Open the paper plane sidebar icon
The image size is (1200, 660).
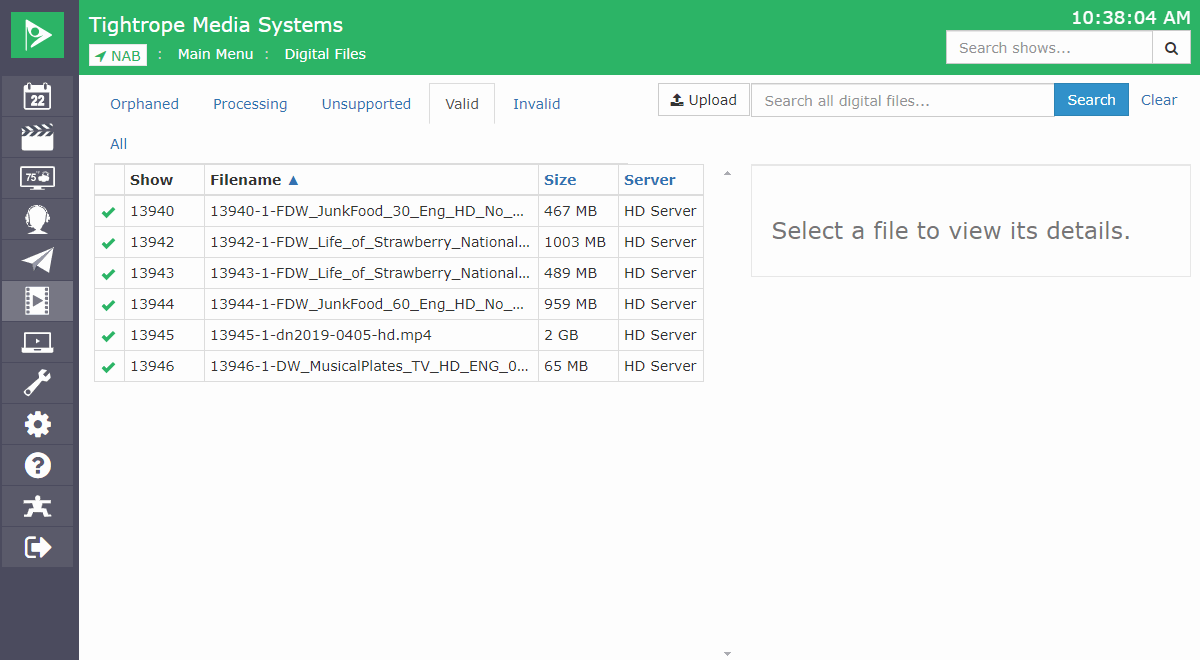(37, 260)
